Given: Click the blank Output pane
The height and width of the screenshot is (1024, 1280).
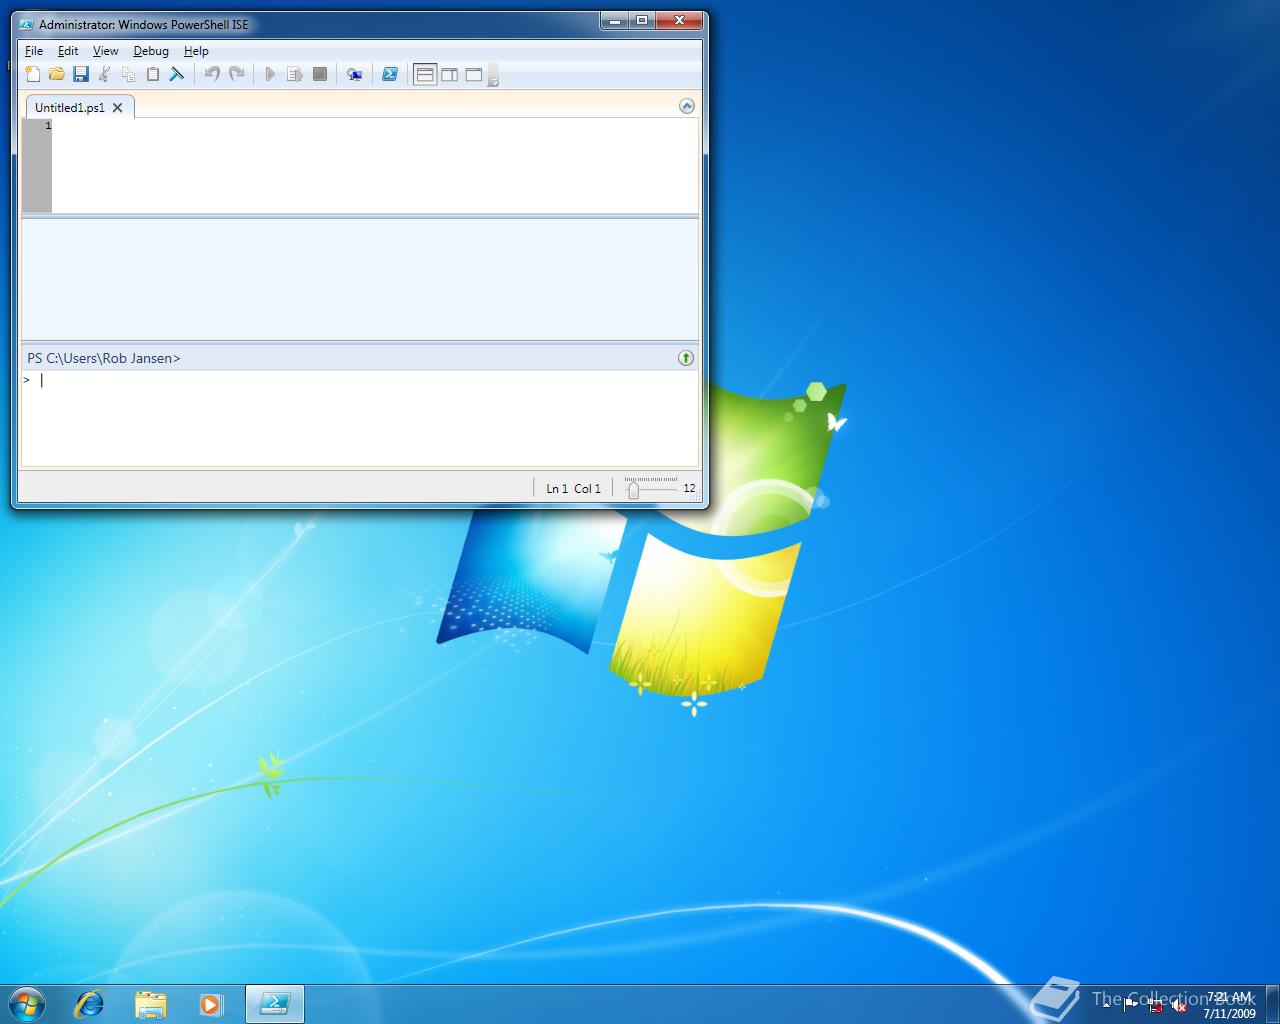Looking at the screenshot, I should (x=360, y=279).
